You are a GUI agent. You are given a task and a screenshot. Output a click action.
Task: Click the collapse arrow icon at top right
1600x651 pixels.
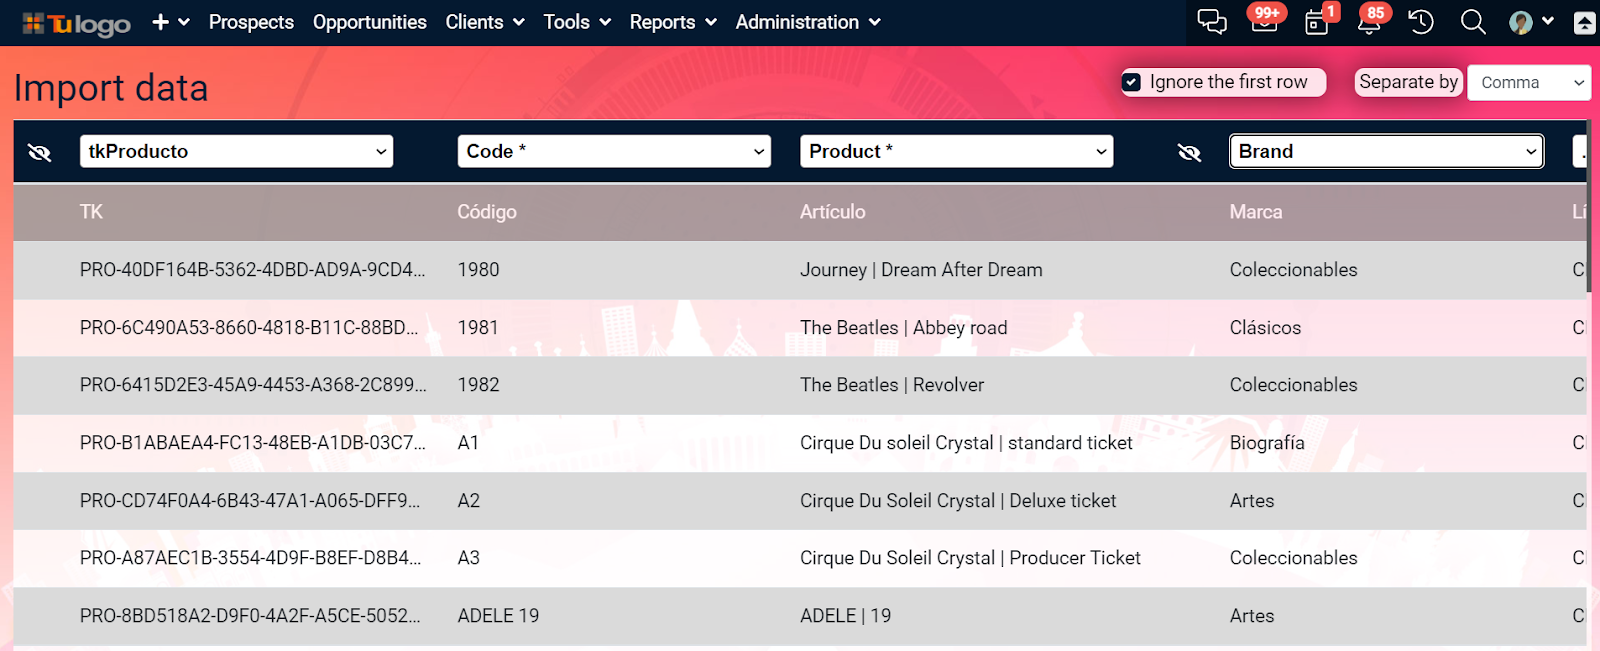[1585, 23]
